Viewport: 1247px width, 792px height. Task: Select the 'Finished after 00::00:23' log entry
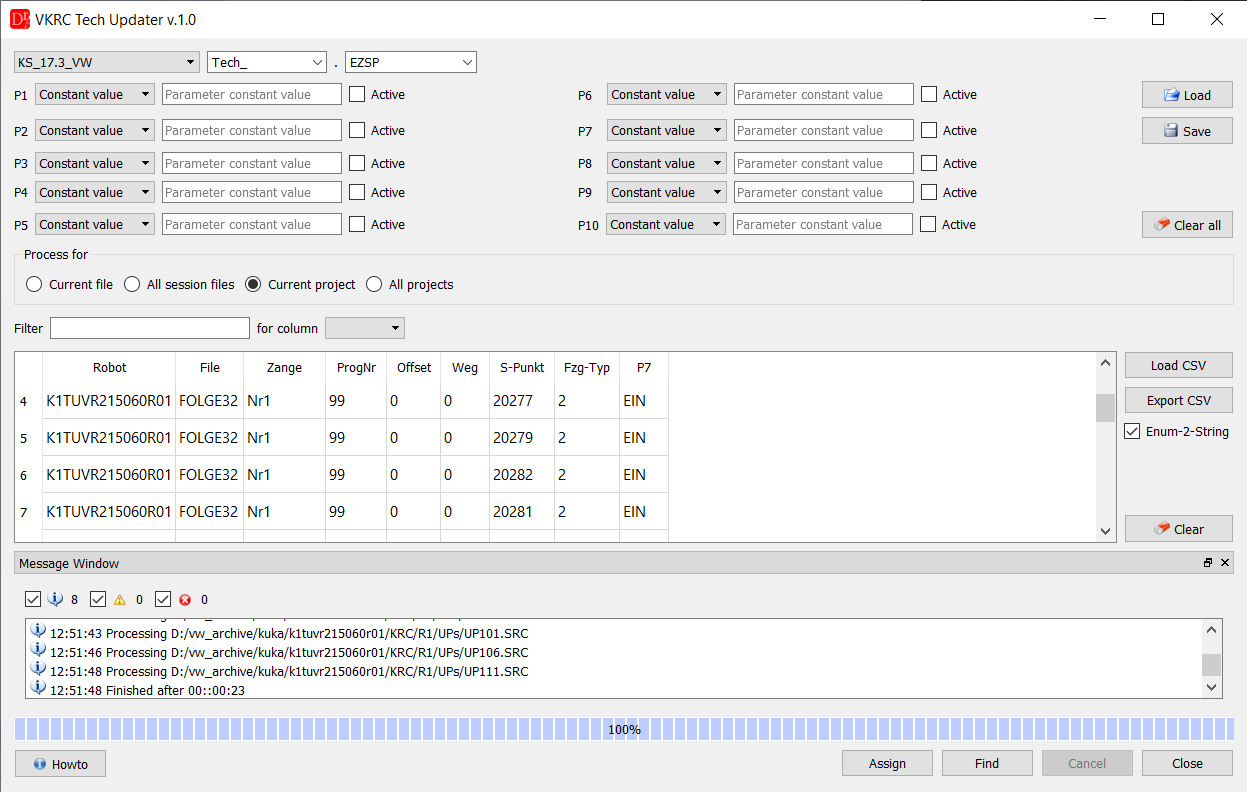coord(148,690)
